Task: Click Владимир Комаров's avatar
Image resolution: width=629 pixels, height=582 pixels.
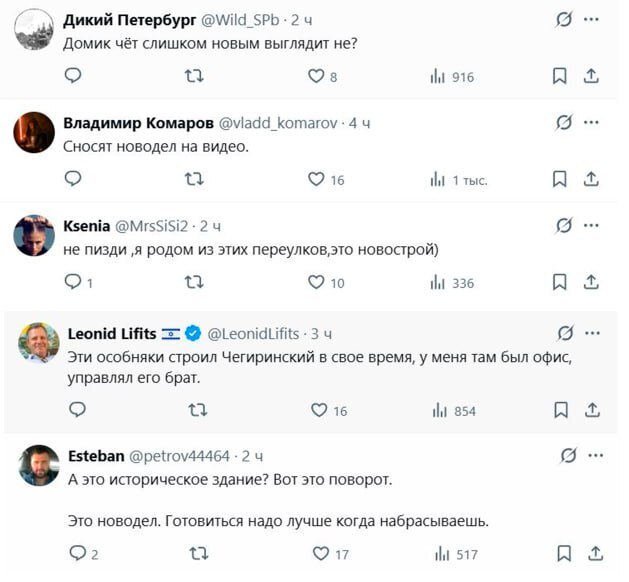Action: coord(34,133)
